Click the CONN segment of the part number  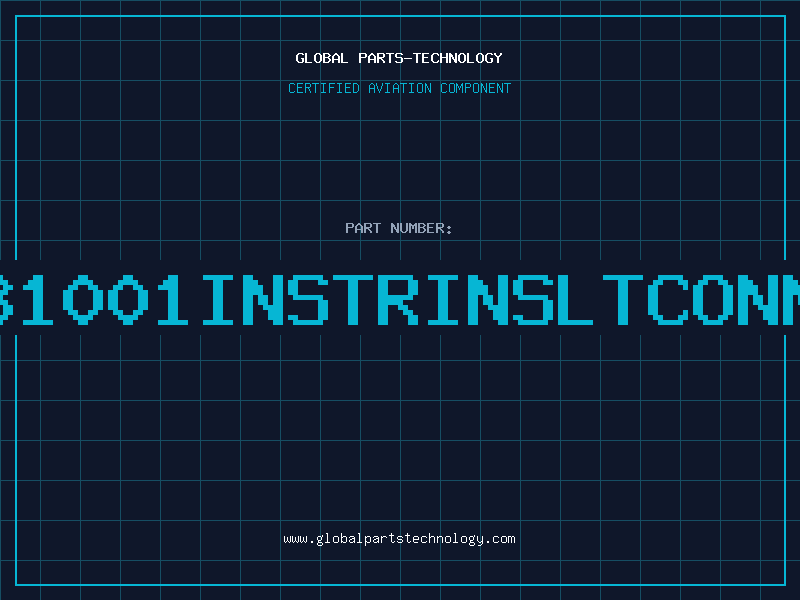click(723, 300)
